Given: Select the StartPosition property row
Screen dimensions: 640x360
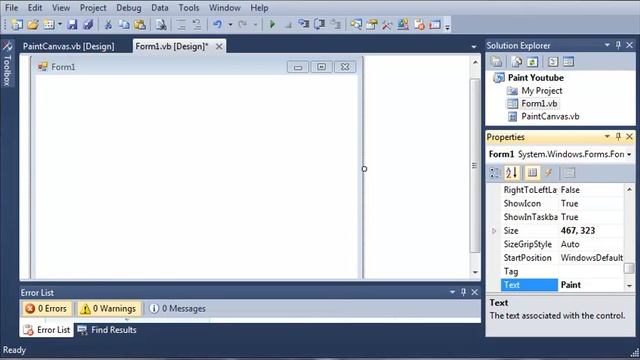Looking at the screenshot, I should click(562, 258).
